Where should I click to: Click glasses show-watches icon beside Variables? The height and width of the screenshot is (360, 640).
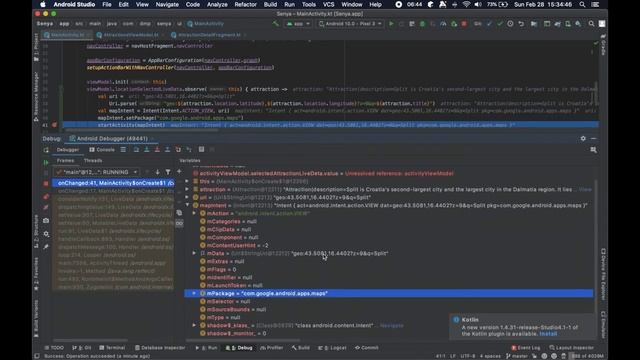click(179, 223)
